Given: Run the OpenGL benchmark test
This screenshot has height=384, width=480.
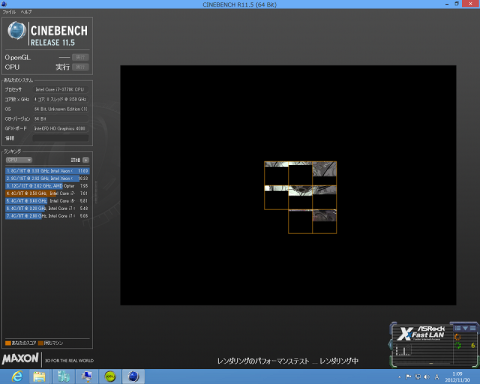Looking at the screenshot, I should click(80, 57).
